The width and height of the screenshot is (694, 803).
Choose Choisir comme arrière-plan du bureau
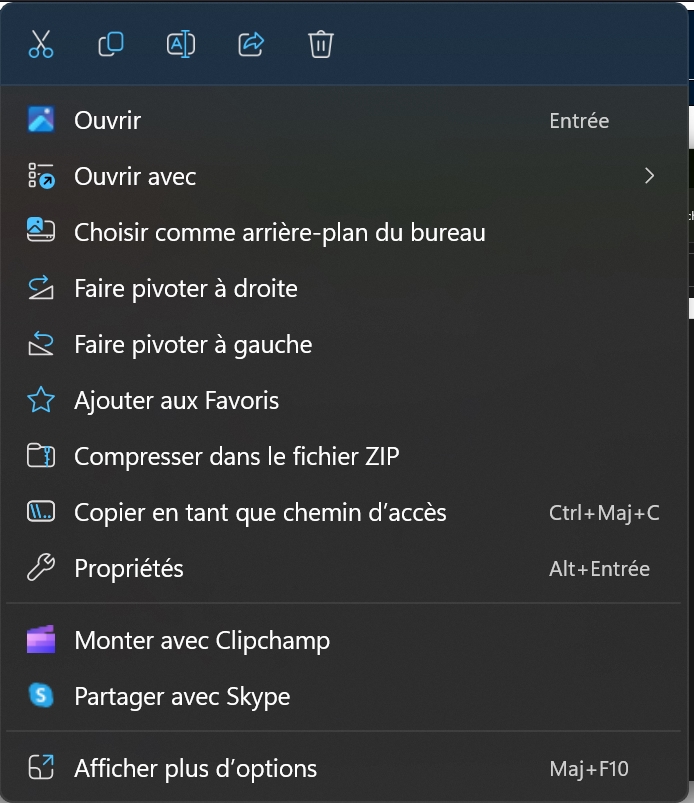pyautogui.click(x=280, y=233)
